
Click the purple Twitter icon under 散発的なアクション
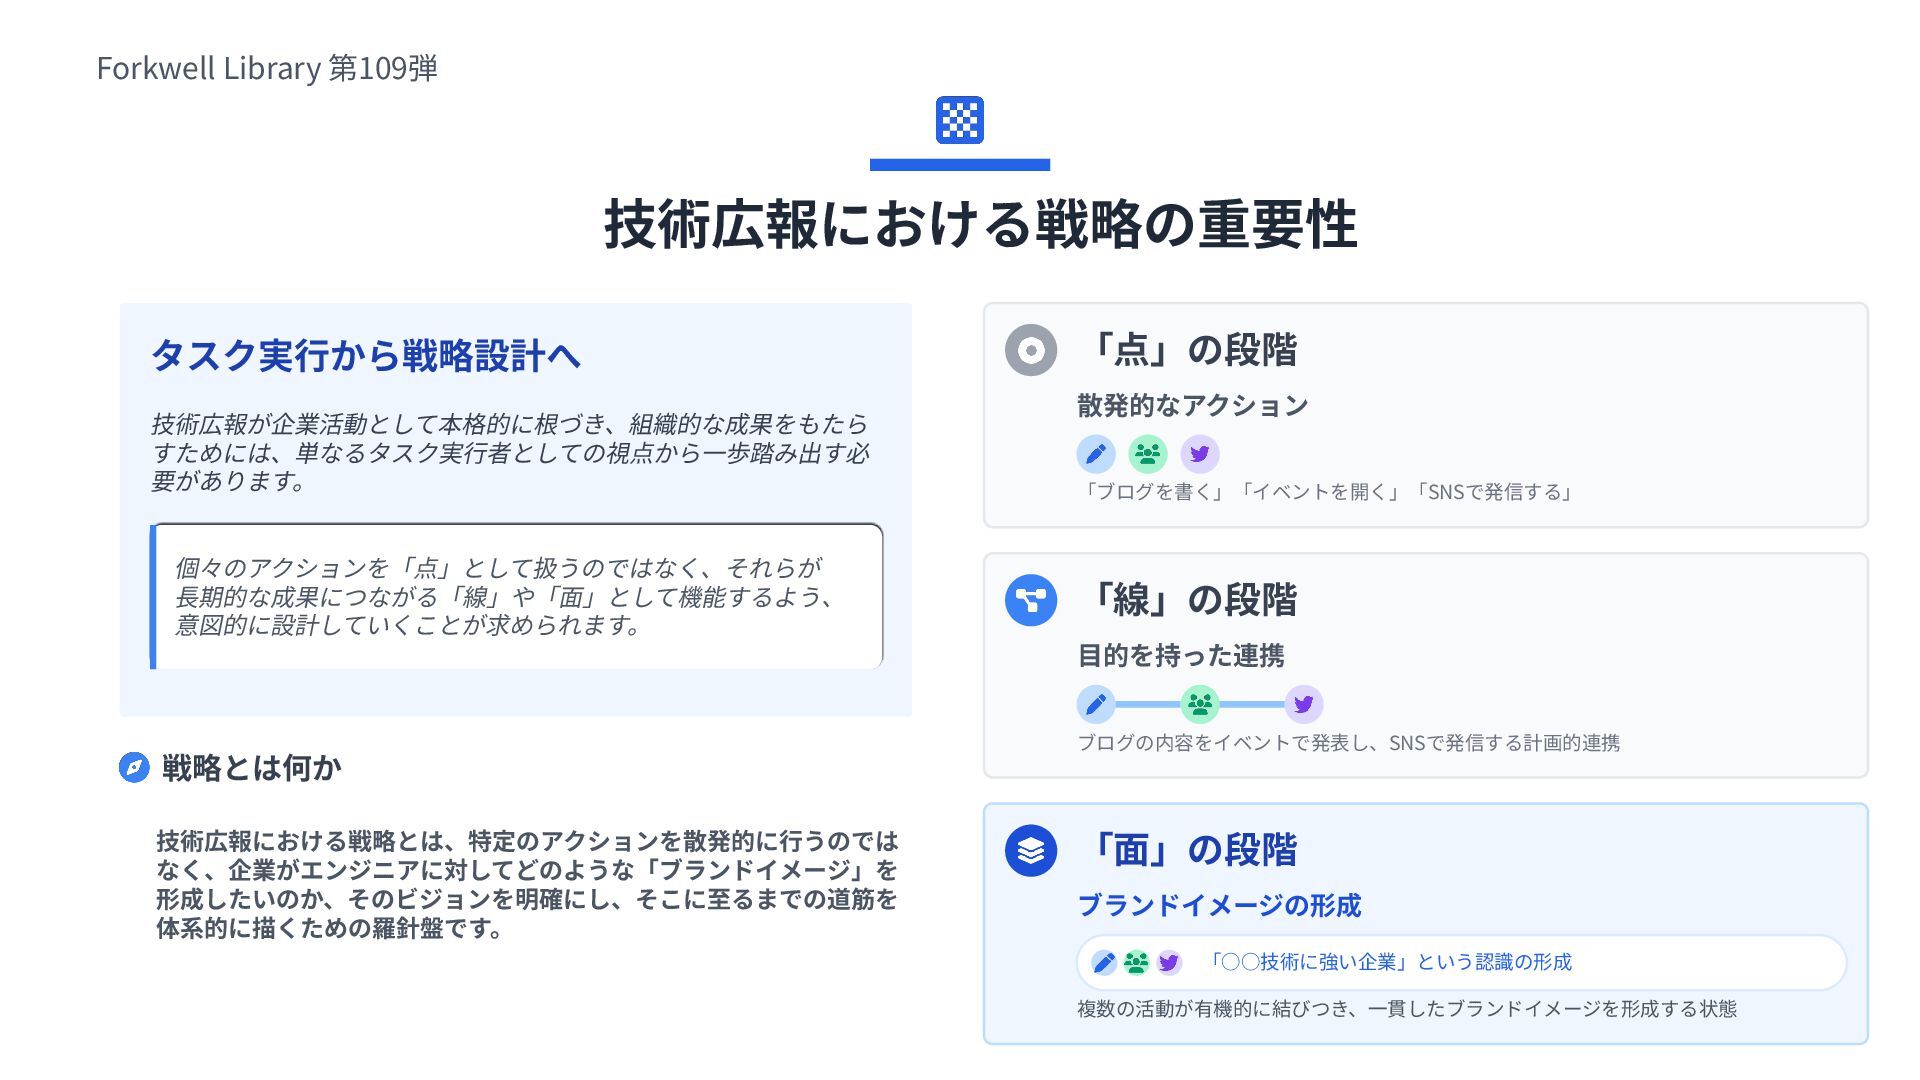[1200, 454]
